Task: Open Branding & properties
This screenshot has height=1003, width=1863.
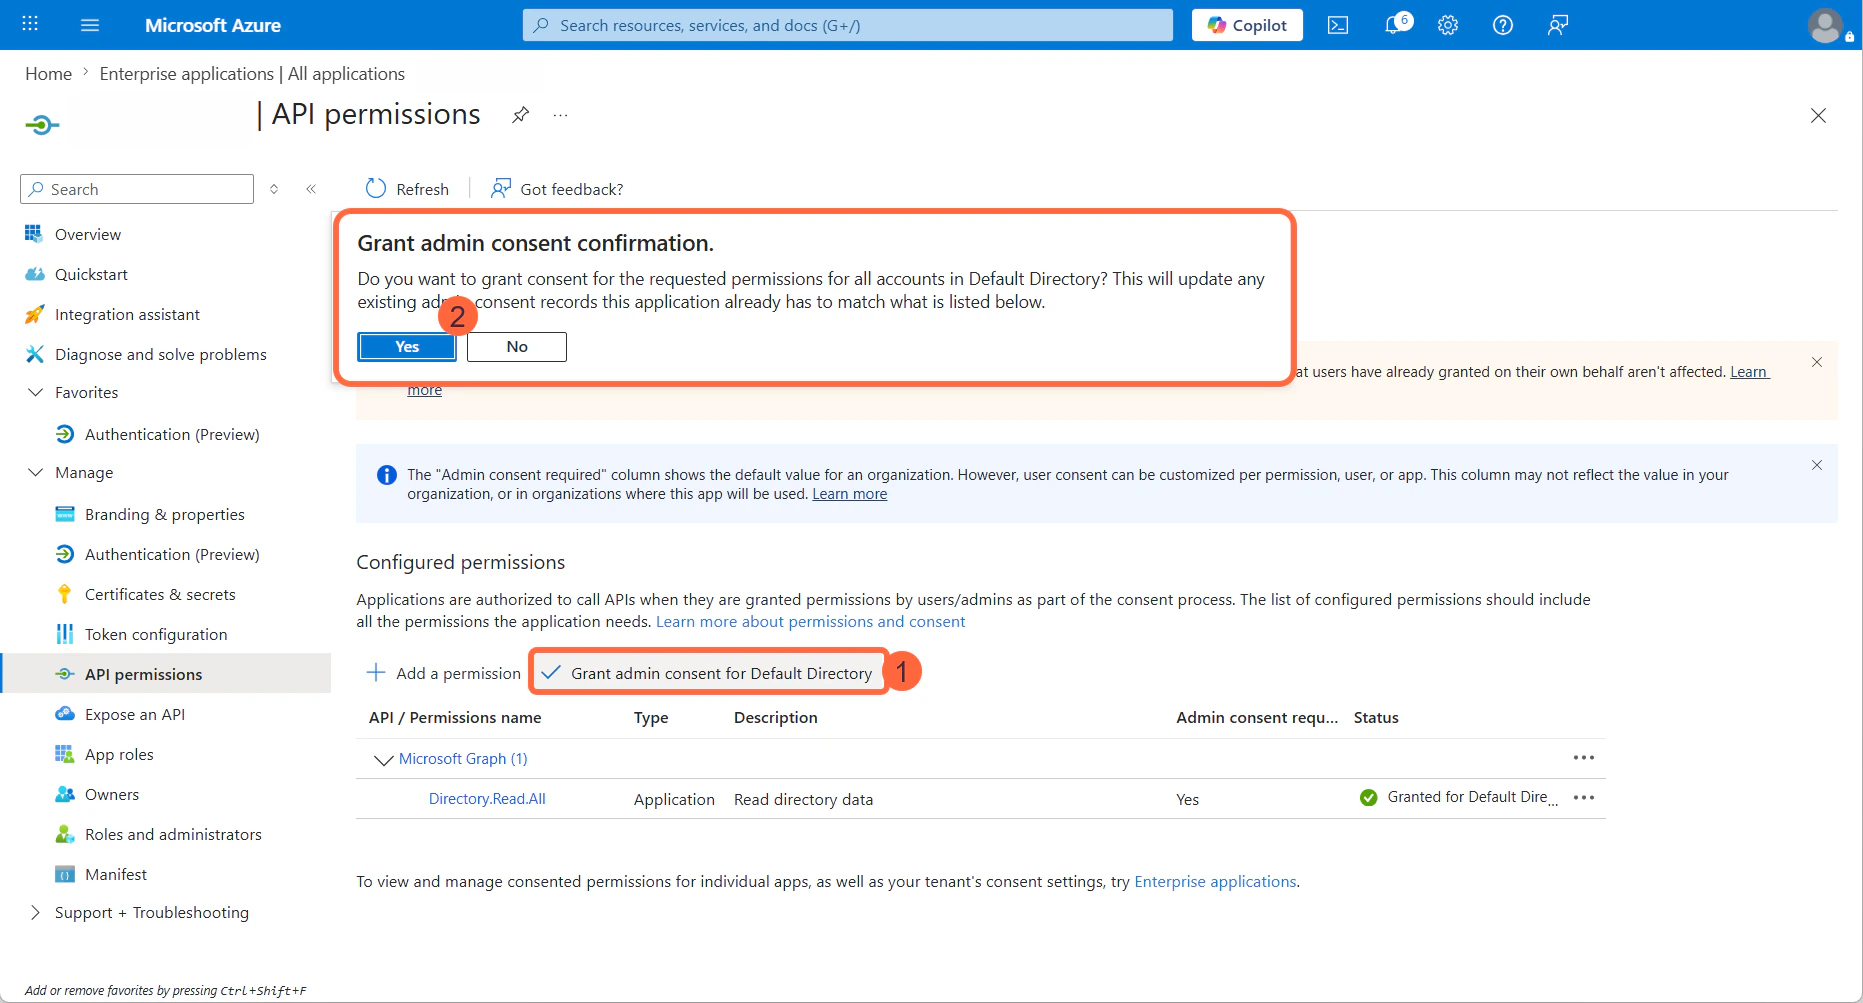Action: 165,514
